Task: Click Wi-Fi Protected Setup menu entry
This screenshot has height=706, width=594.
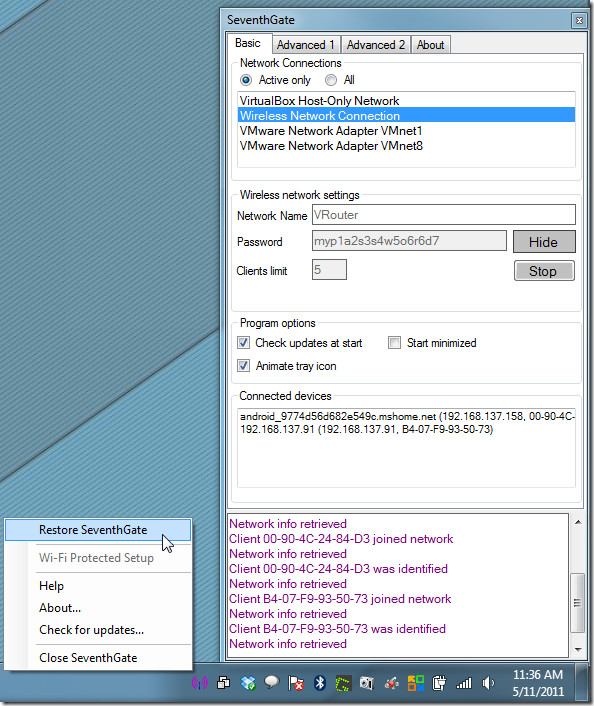Action: point(98,558)
